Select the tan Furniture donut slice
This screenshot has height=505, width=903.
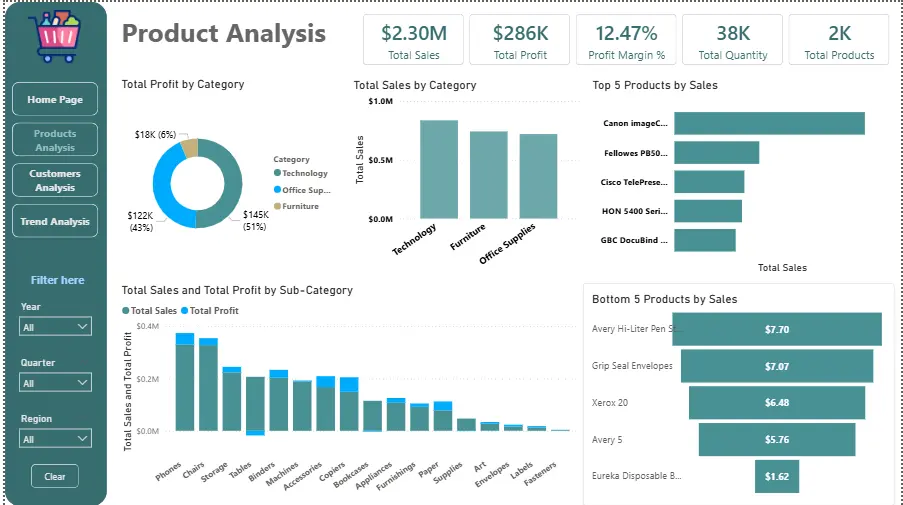pyautogui.click(x=191, y=149)
